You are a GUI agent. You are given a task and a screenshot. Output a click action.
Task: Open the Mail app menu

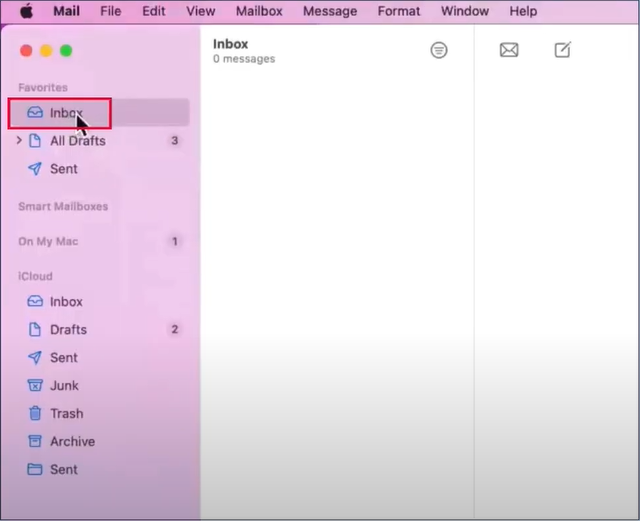(x=66, y=11)
